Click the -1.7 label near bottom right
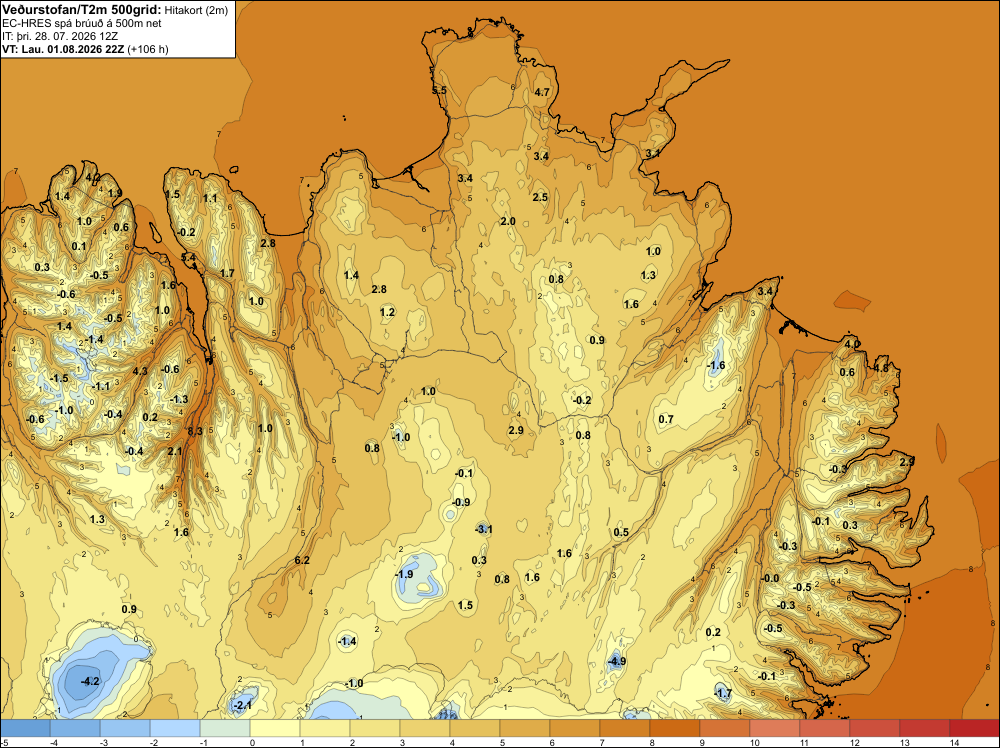This screenshot has height=748, width=1000. (x=723, y=693)
